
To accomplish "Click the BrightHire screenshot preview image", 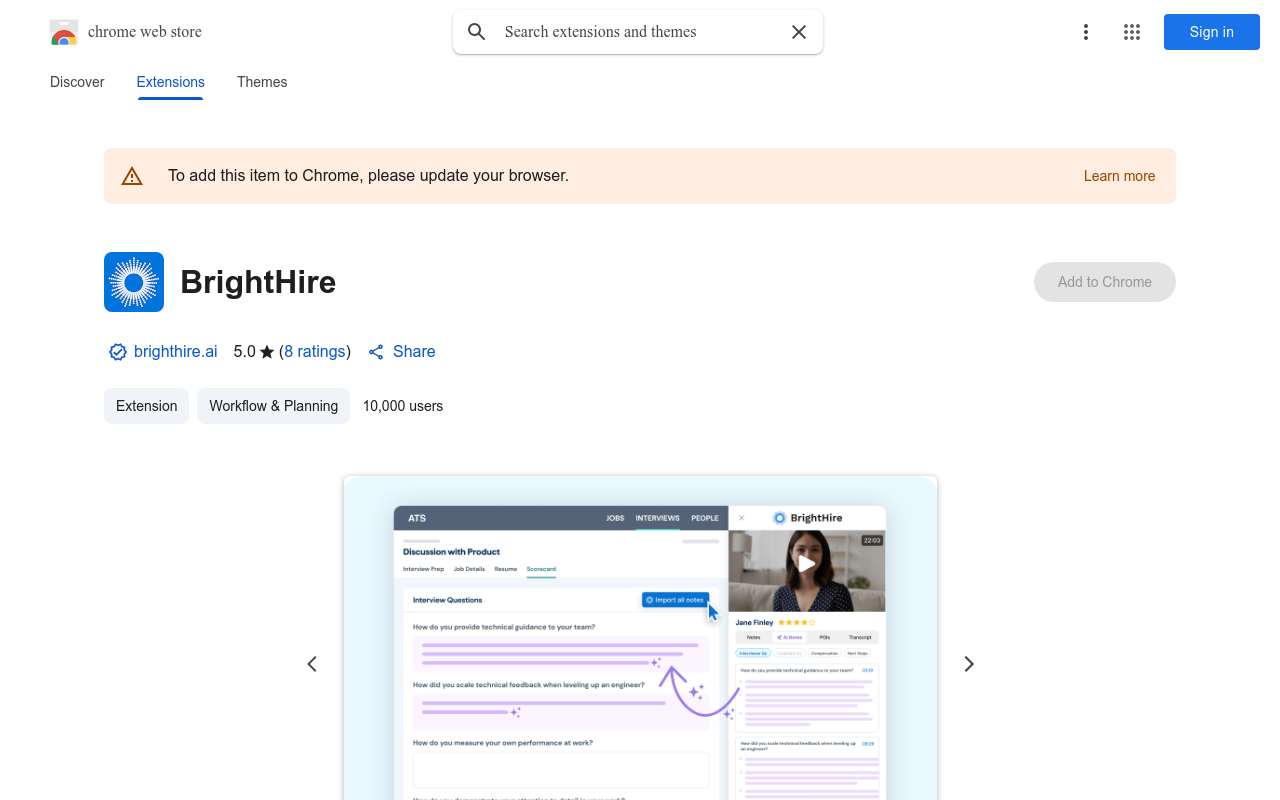I will click(640, 638).
